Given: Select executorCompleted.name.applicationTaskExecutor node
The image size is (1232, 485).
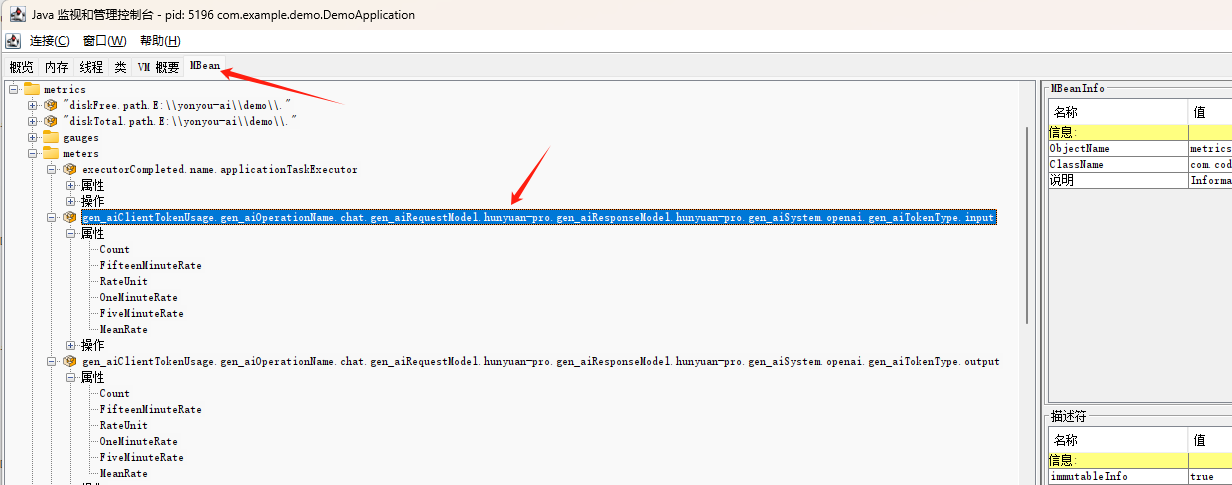Looking at the screenshot, I should 220,169.
